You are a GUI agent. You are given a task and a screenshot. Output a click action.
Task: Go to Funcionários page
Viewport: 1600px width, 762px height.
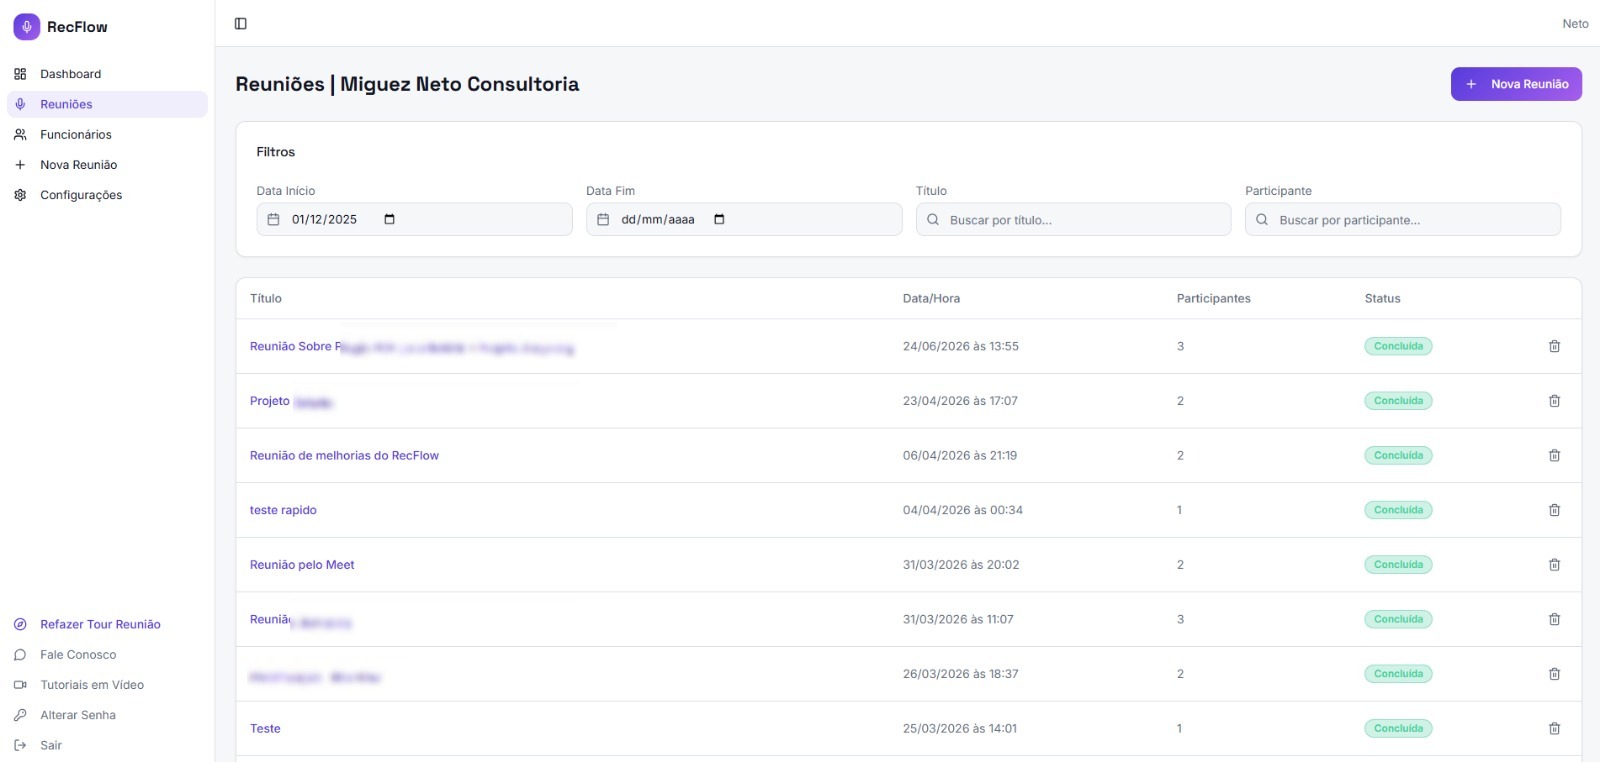point(107,134)
